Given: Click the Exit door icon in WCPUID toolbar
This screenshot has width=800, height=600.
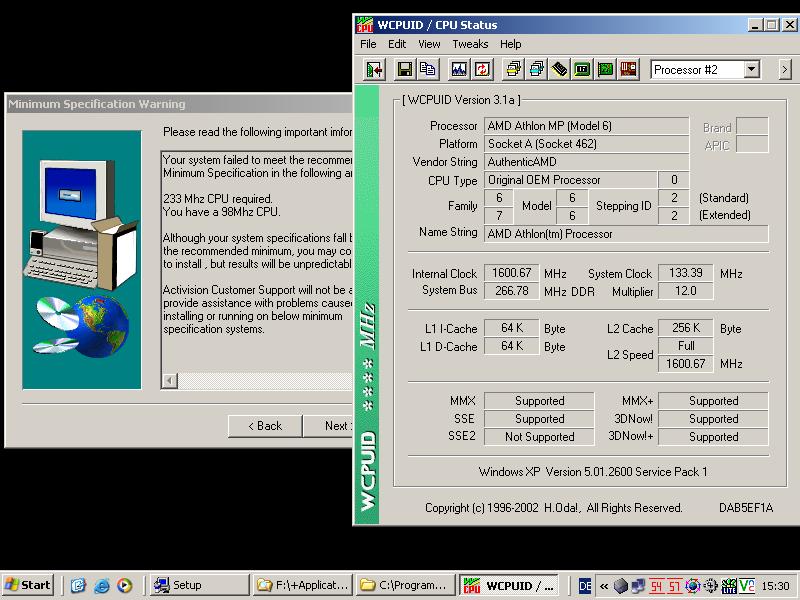Looking at the screenshot, I should pyautogui.click(x=375, y=69).
